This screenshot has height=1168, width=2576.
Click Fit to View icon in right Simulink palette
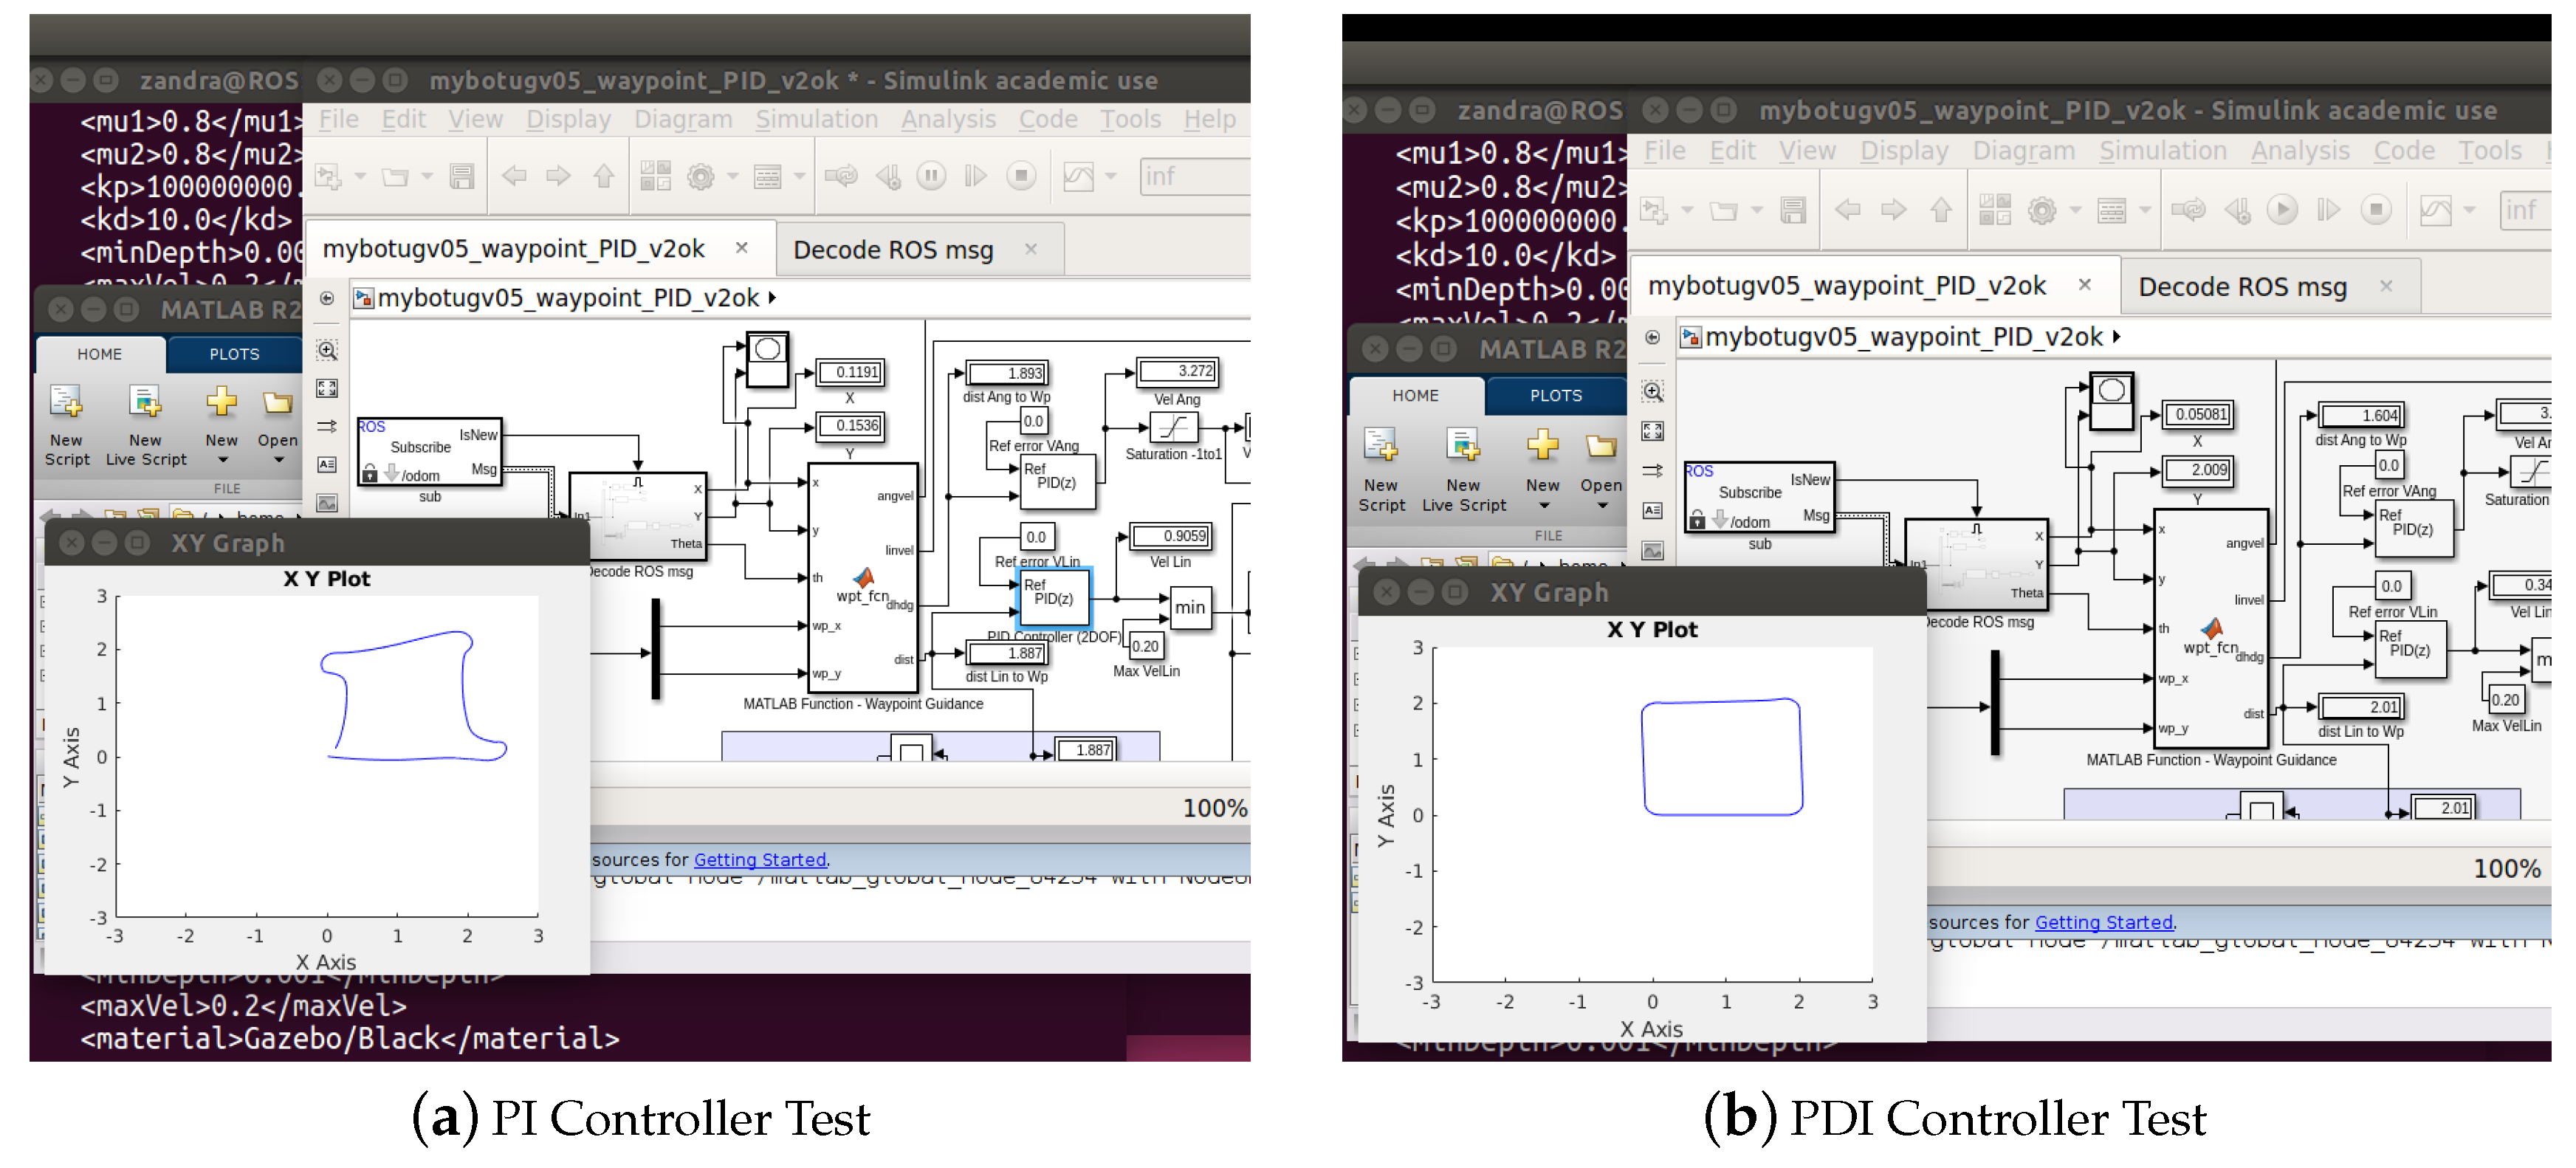pos(1652,431)
